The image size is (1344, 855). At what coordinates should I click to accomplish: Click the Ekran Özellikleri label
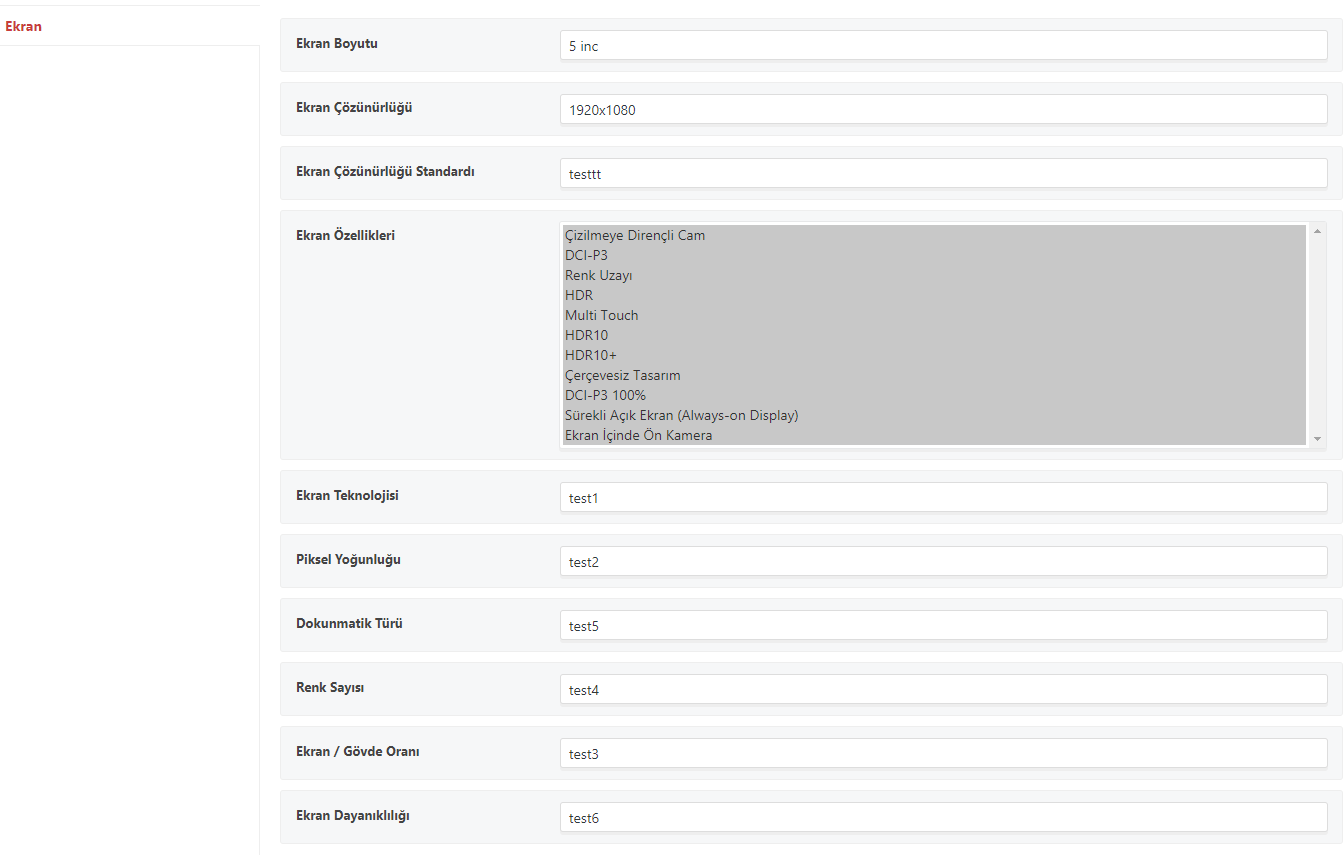coord(345,236)
